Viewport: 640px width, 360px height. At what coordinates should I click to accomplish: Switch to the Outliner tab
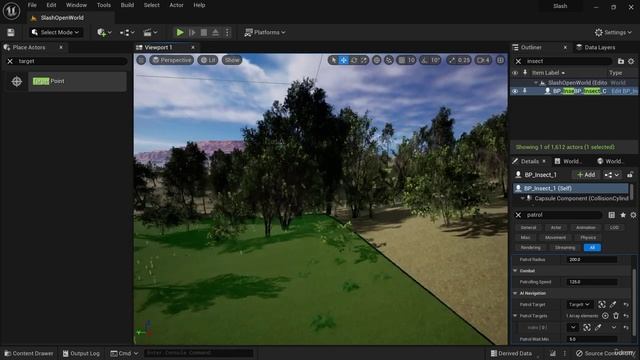click(x=531, y=47)
